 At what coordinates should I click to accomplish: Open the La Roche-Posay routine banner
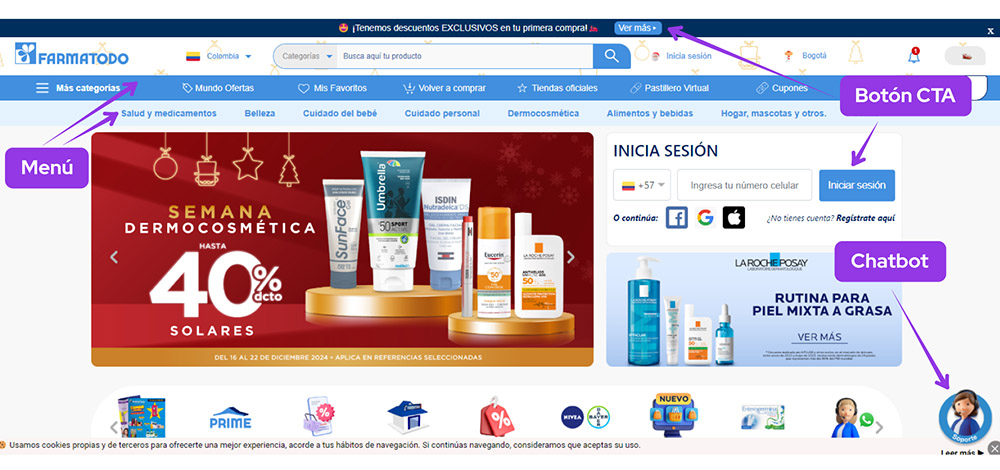point(754,309)
